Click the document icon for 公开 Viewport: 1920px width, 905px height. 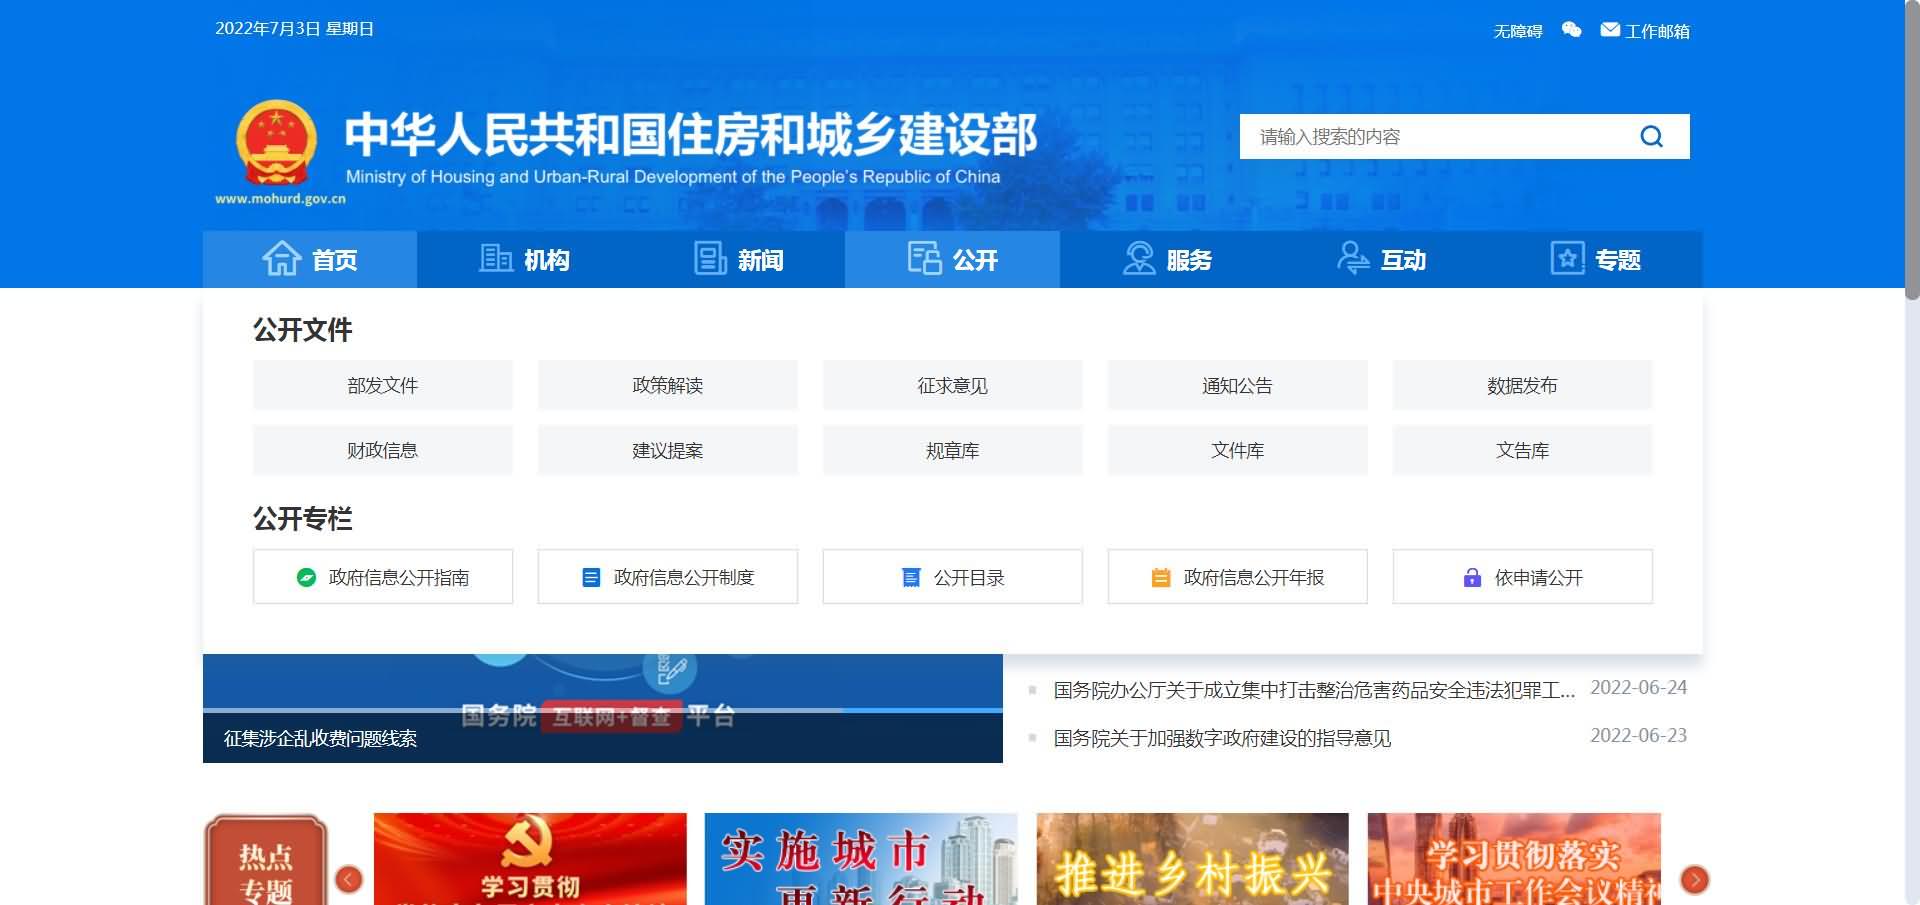point(924,258)
